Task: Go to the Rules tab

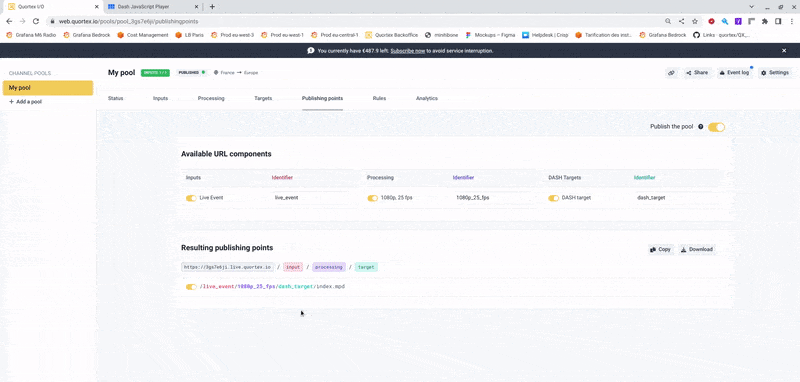Action: click(x=379, y=98)
